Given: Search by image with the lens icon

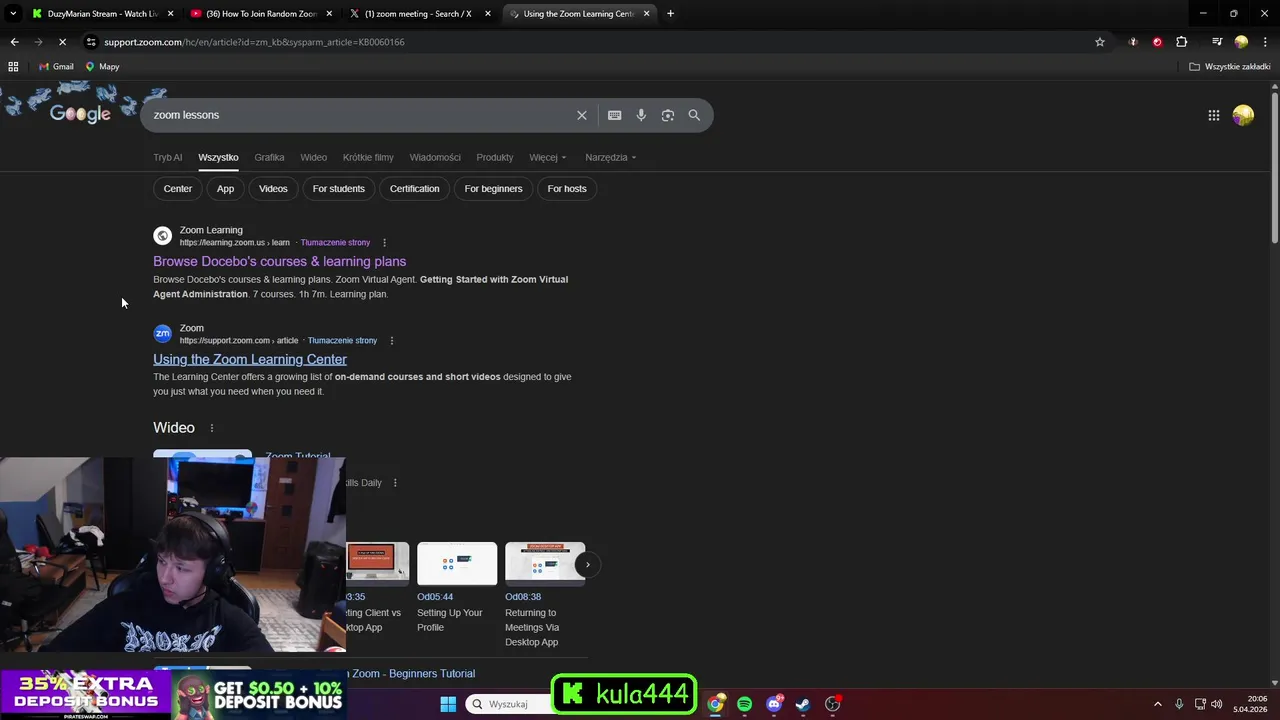Looking at the screenshot, I should [x=668, y=115].
